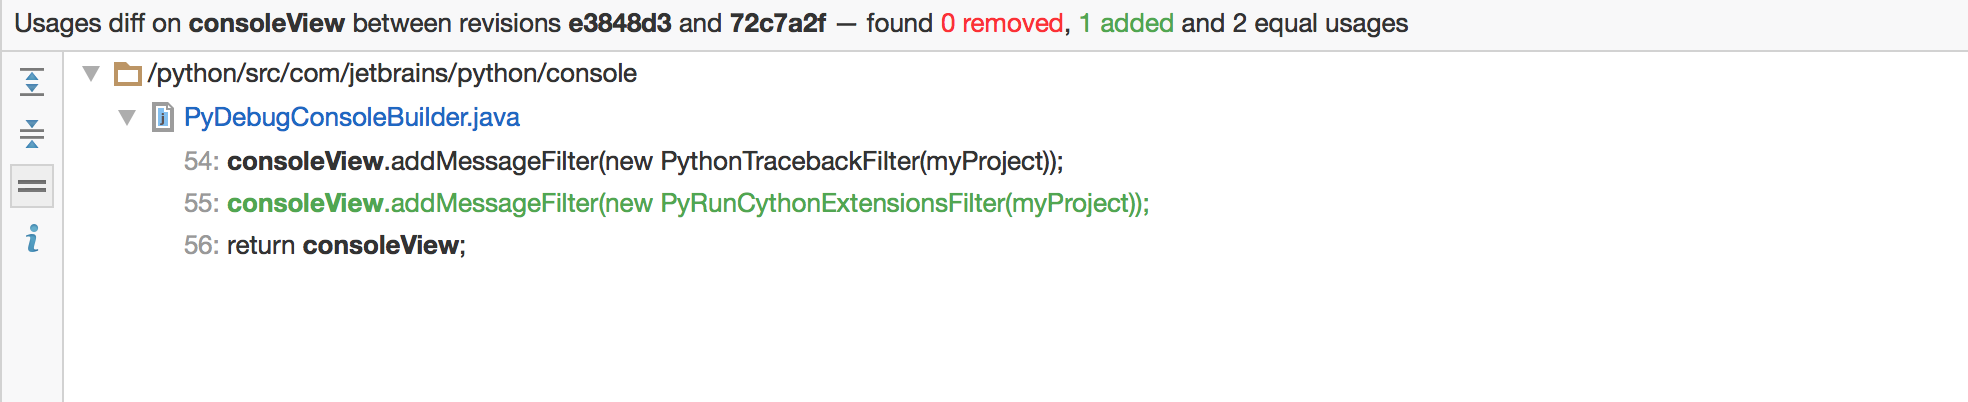Select line 56 return consoleView usage
This screenshot has width=1968, height=402.
coord(325,245)
